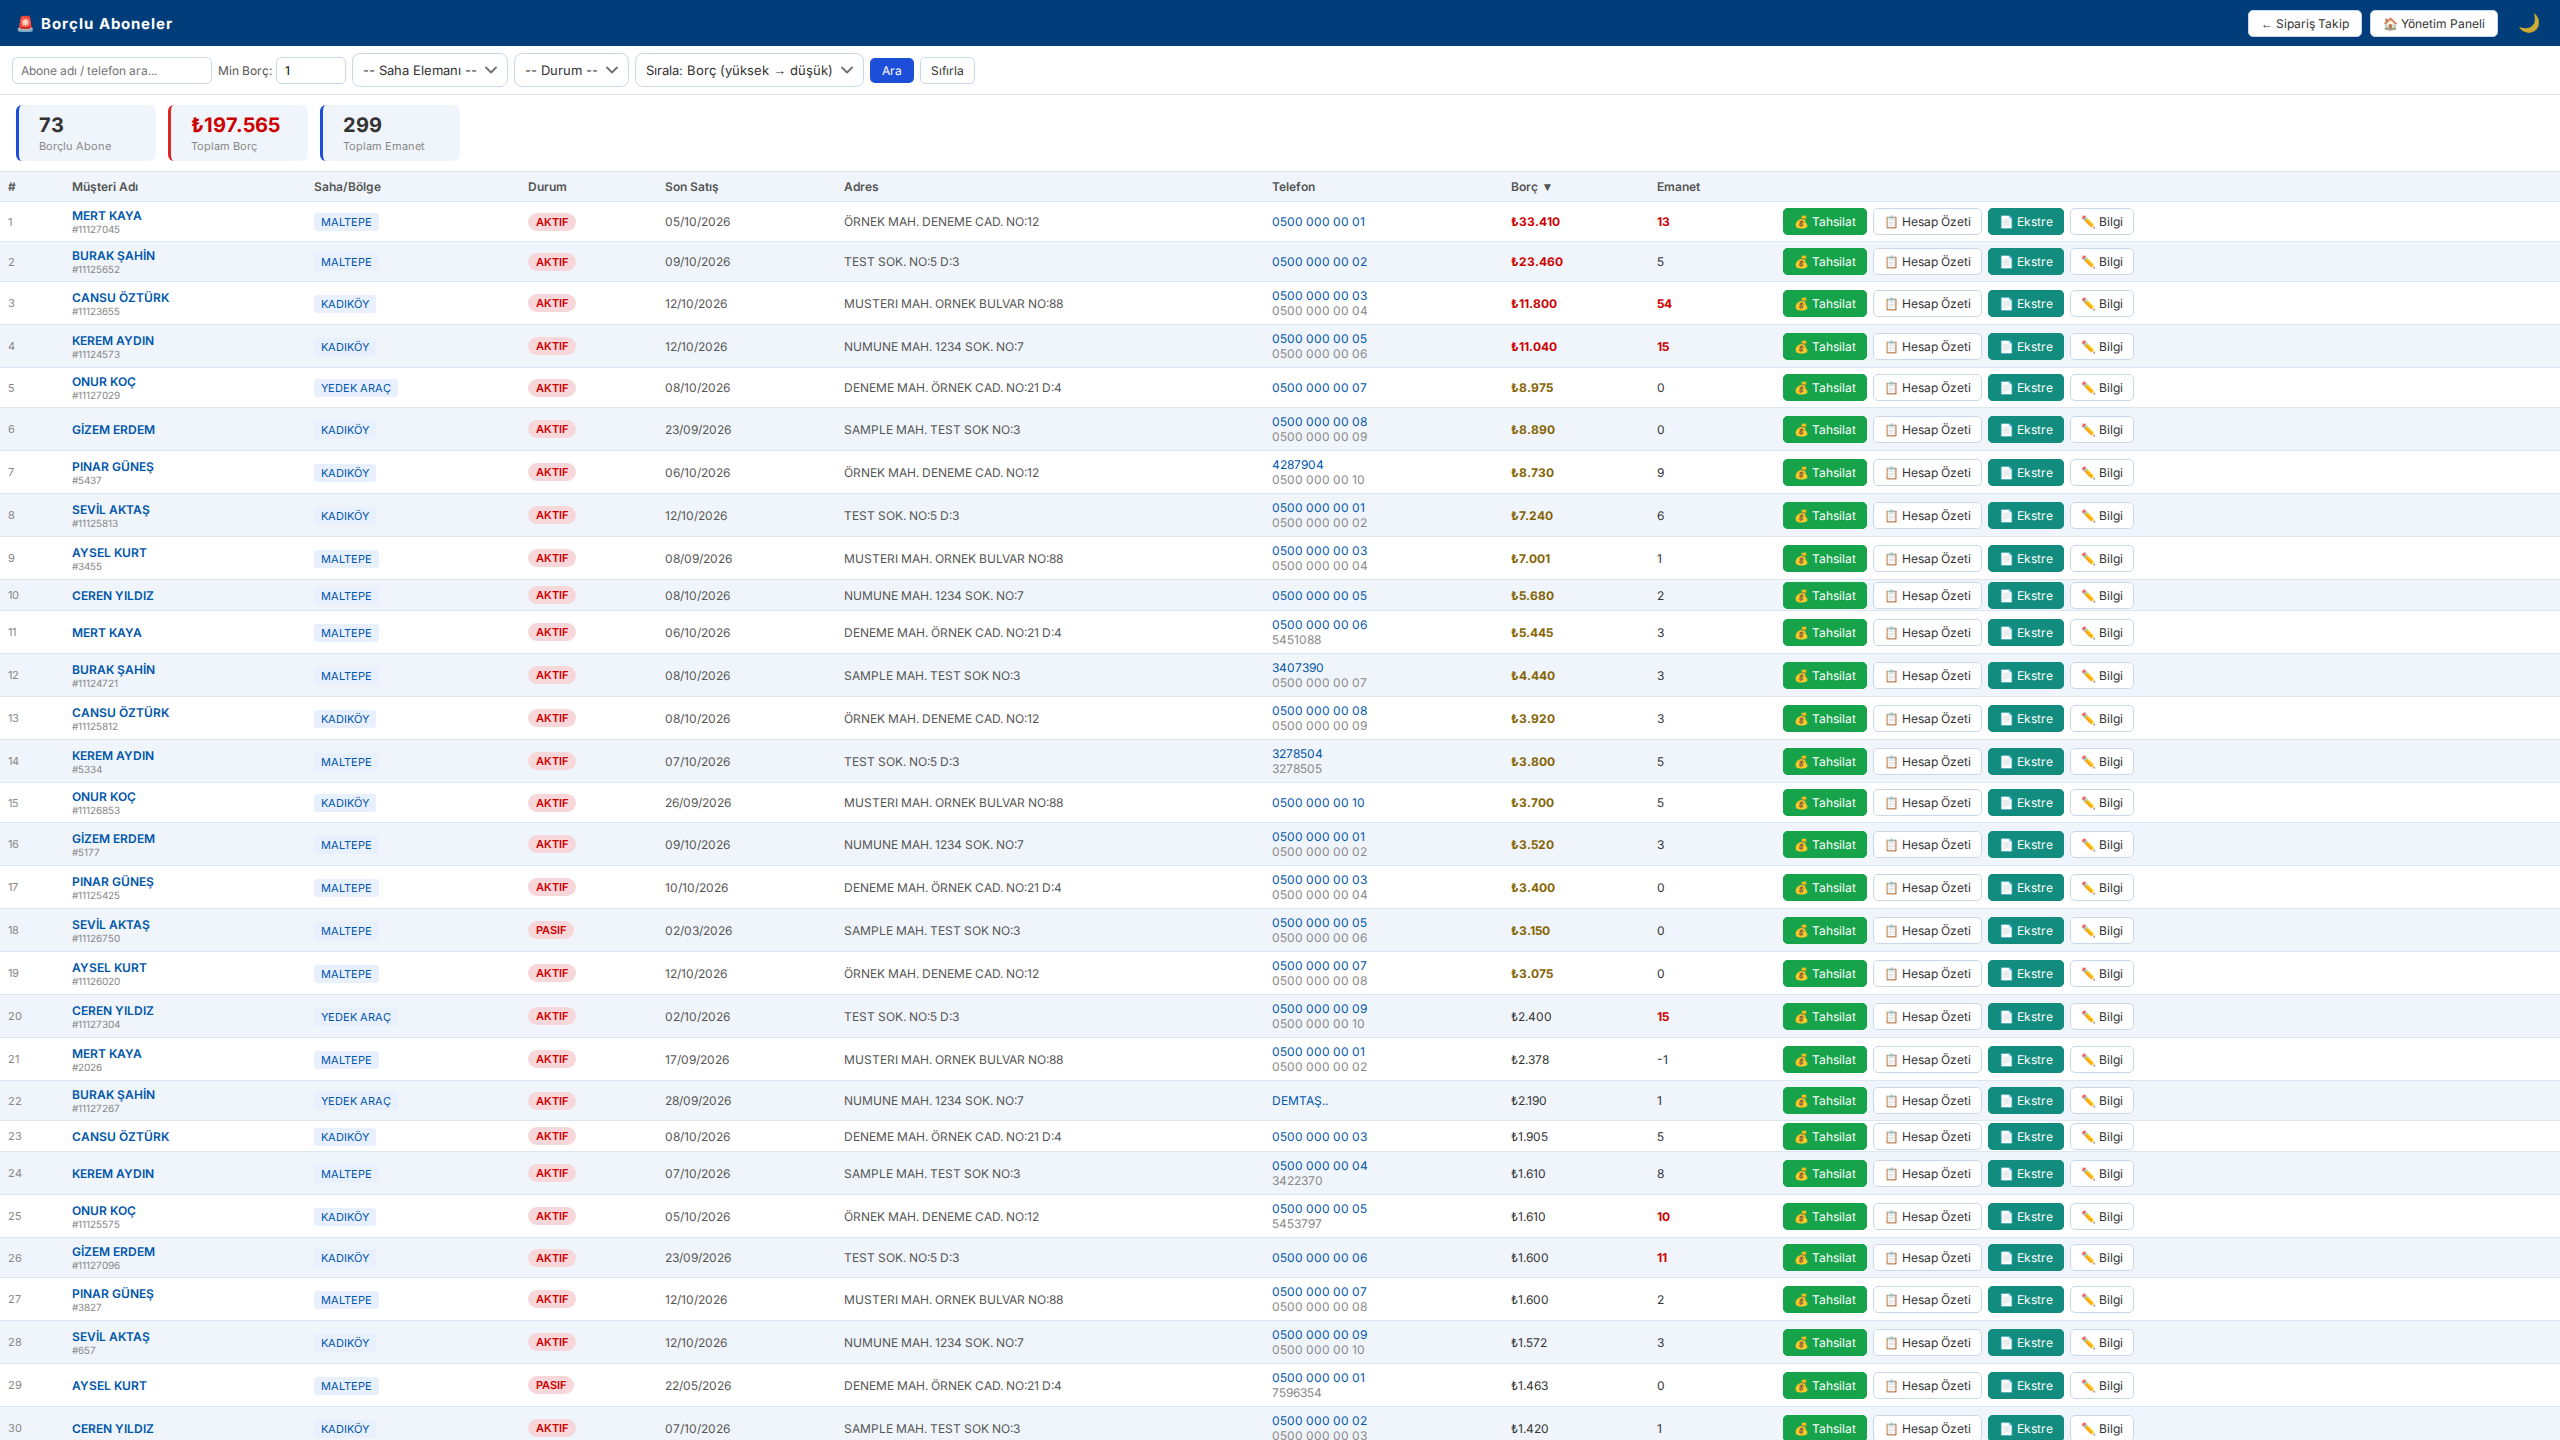Open Hesap Özeti for GİZEM ERDEM ₺8.890 row
Screen dimensions: 2560x1440
[1927, 430]
